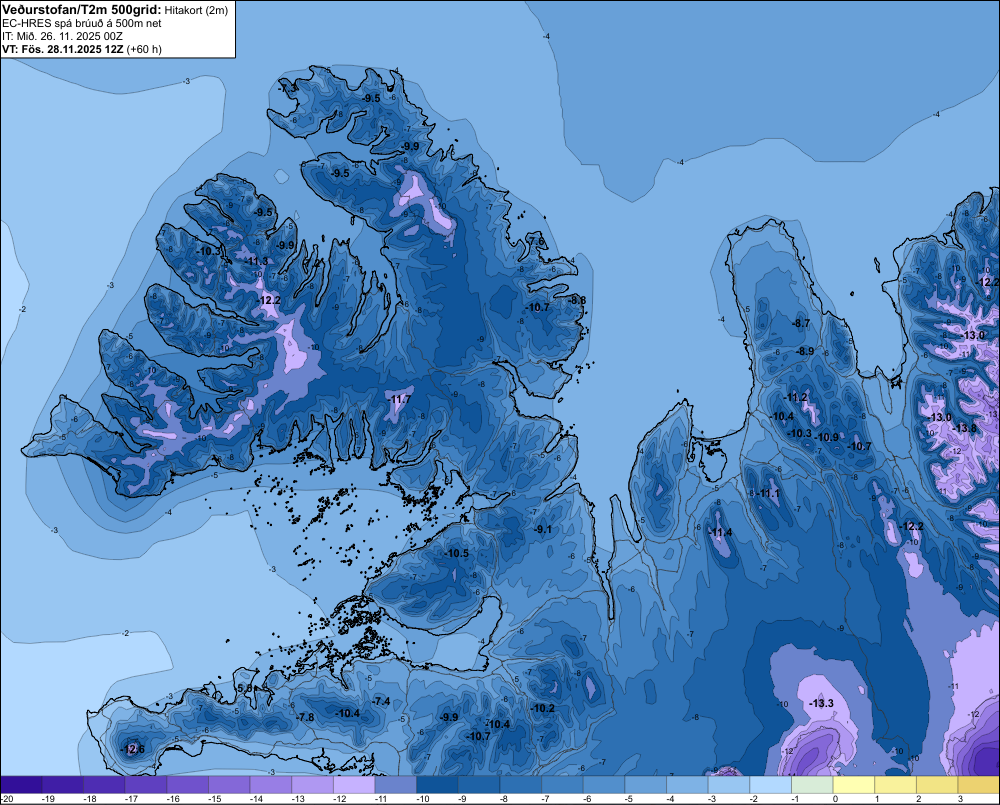Click the line 'EC-HRES spá brúuð á 500m net'
Image resolution: width=1000 pixels, height=805 pixels.
tap(82, 23)
